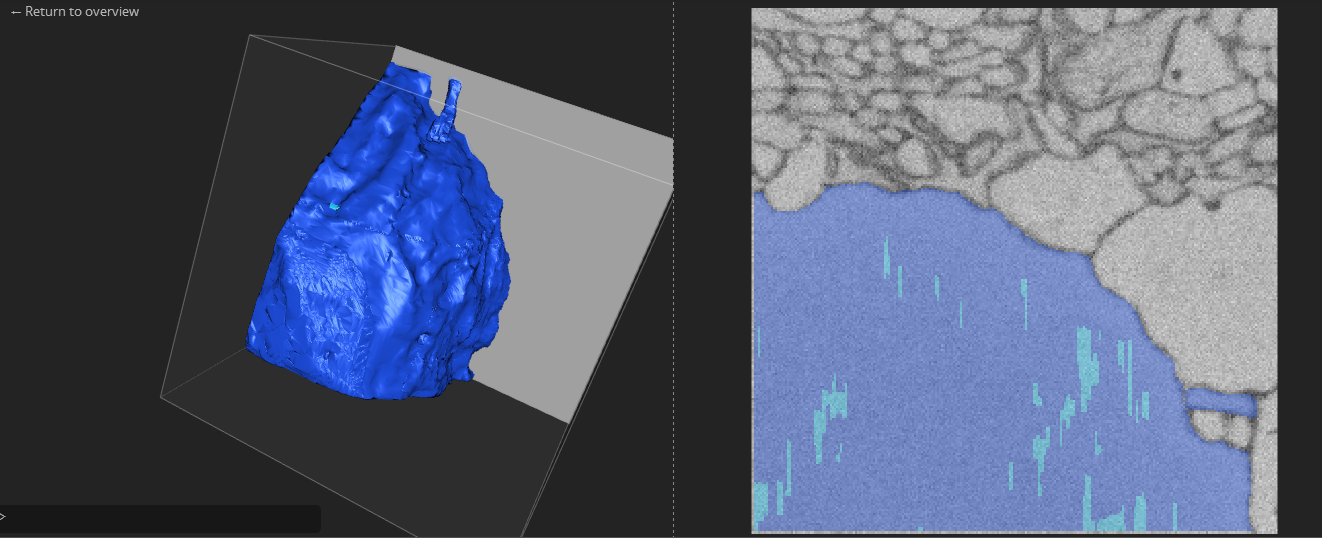Click the dotted vertical divider between the panels
The image size is (1322, 538).
(x=673, y=269)
